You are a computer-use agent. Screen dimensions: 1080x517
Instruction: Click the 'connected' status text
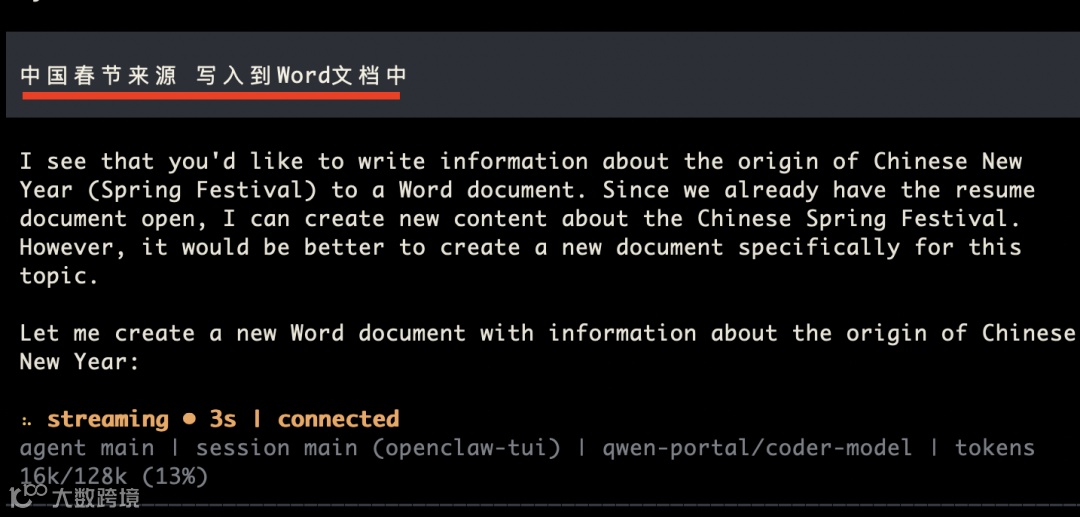point(338,419)
